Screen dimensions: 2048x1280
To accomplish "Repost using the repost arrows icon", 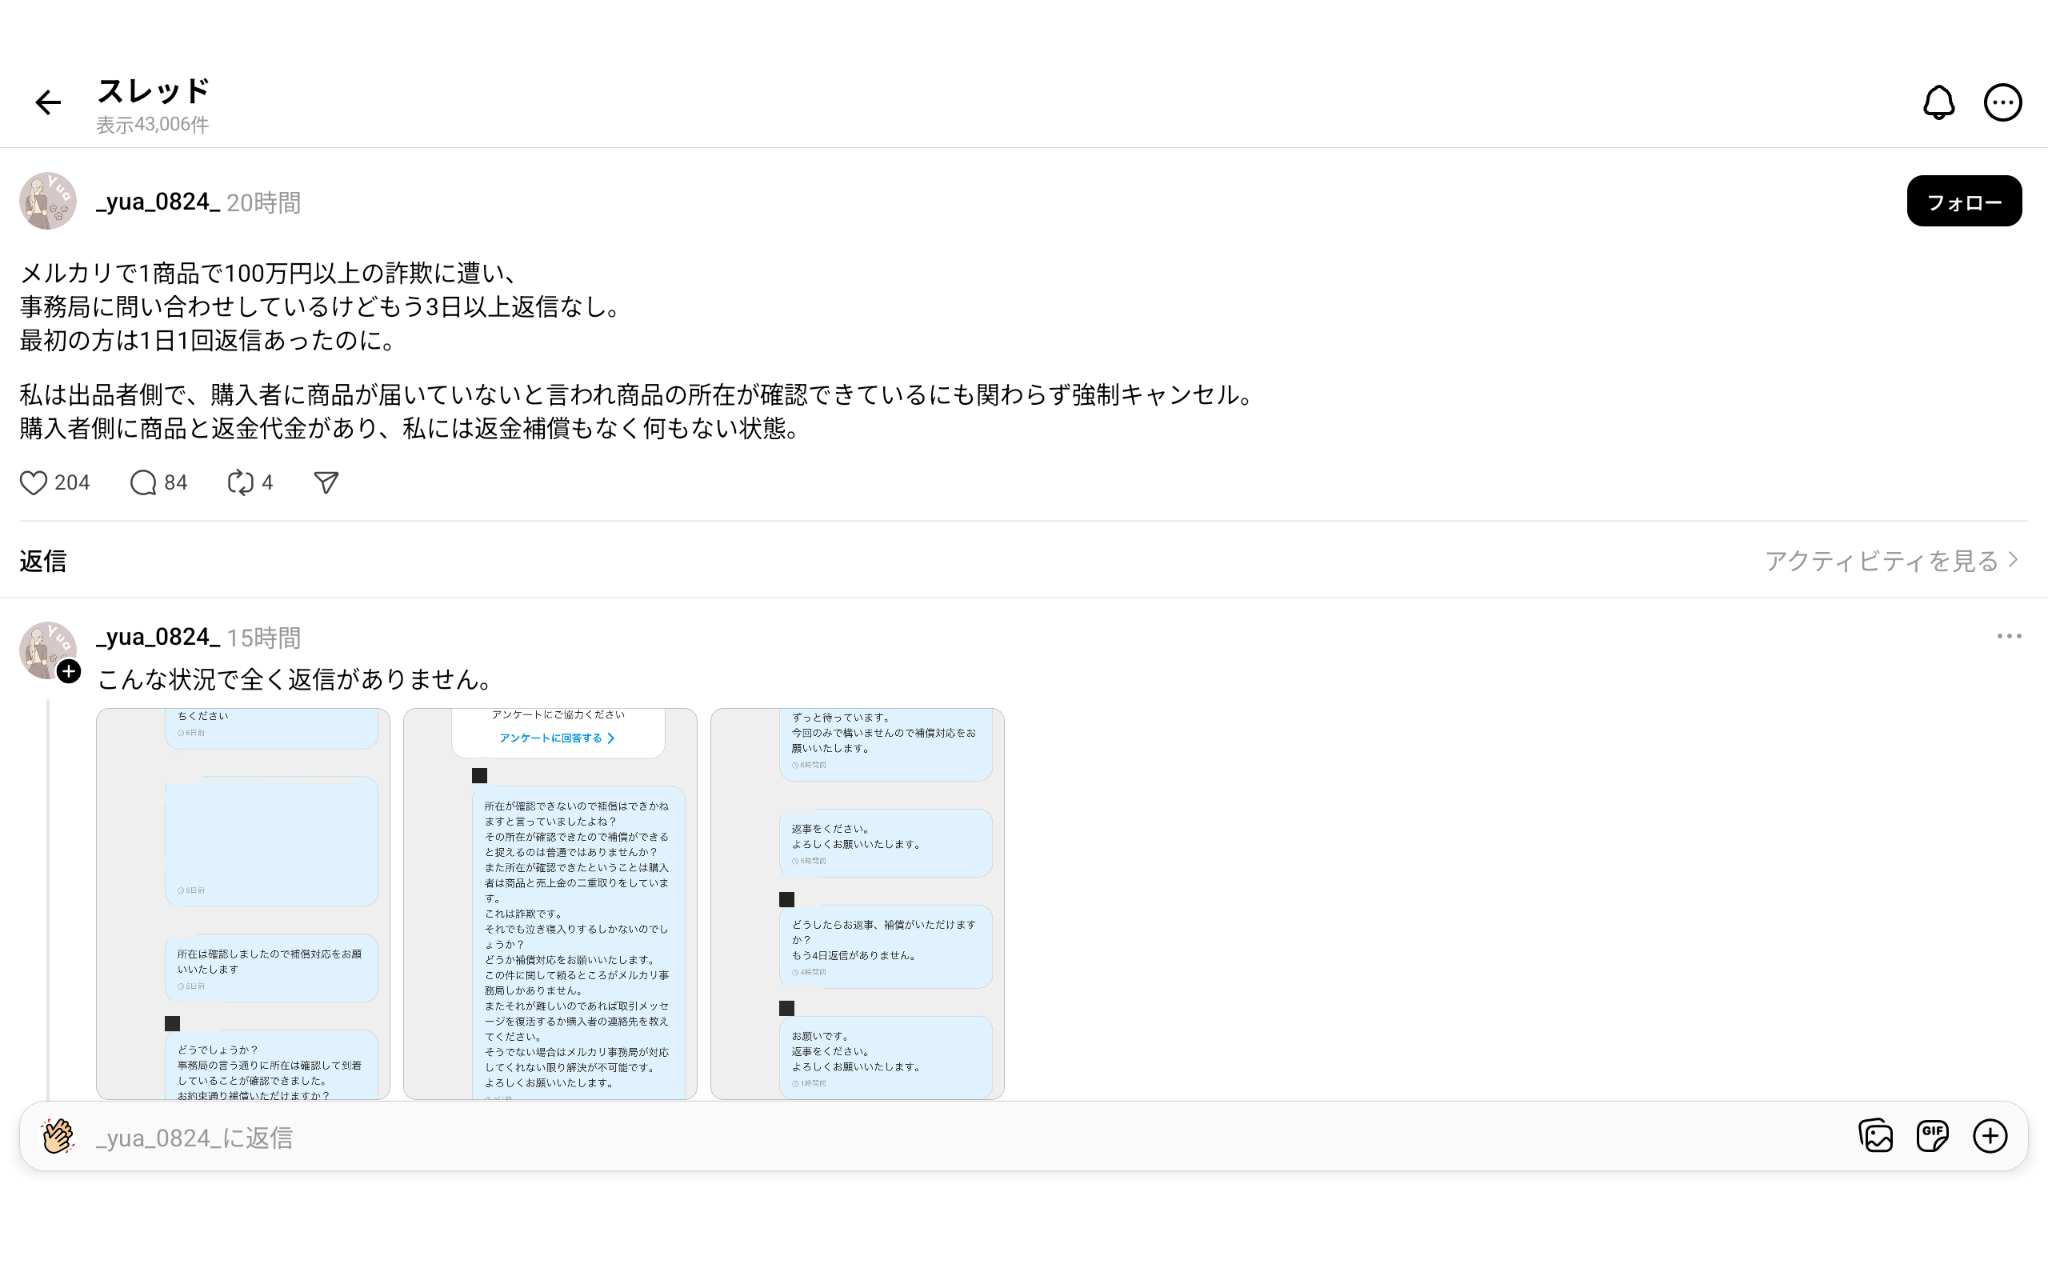I will click(x=240, y=483).
